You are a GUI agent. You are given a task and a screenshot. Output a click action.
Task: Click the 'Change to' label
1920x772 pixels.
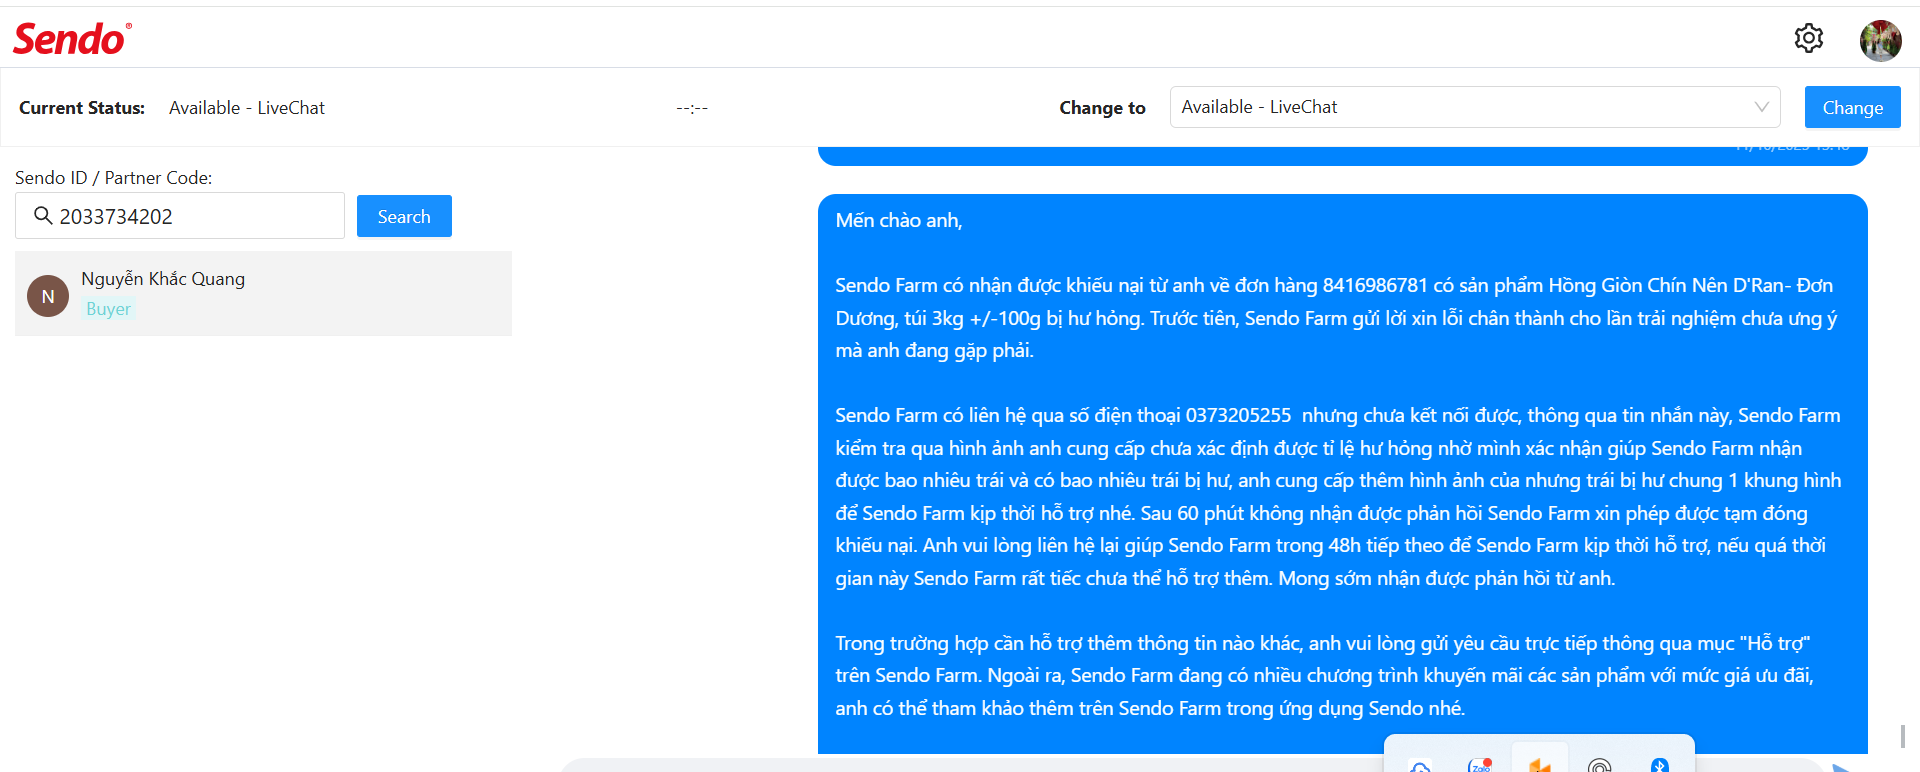[x=1102, y=108]
